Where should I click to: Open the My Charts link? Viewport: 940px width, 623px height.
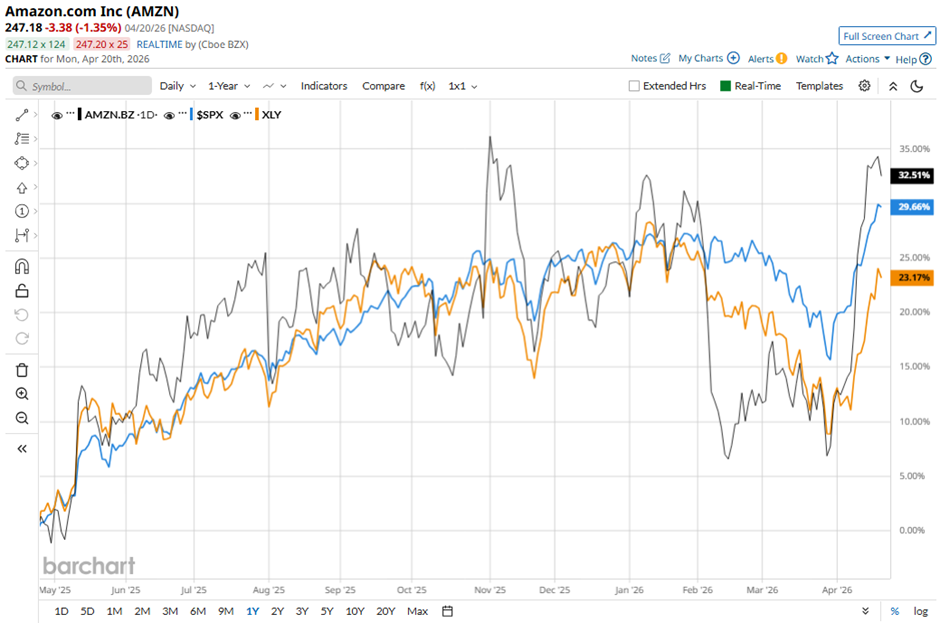point(701,58)
